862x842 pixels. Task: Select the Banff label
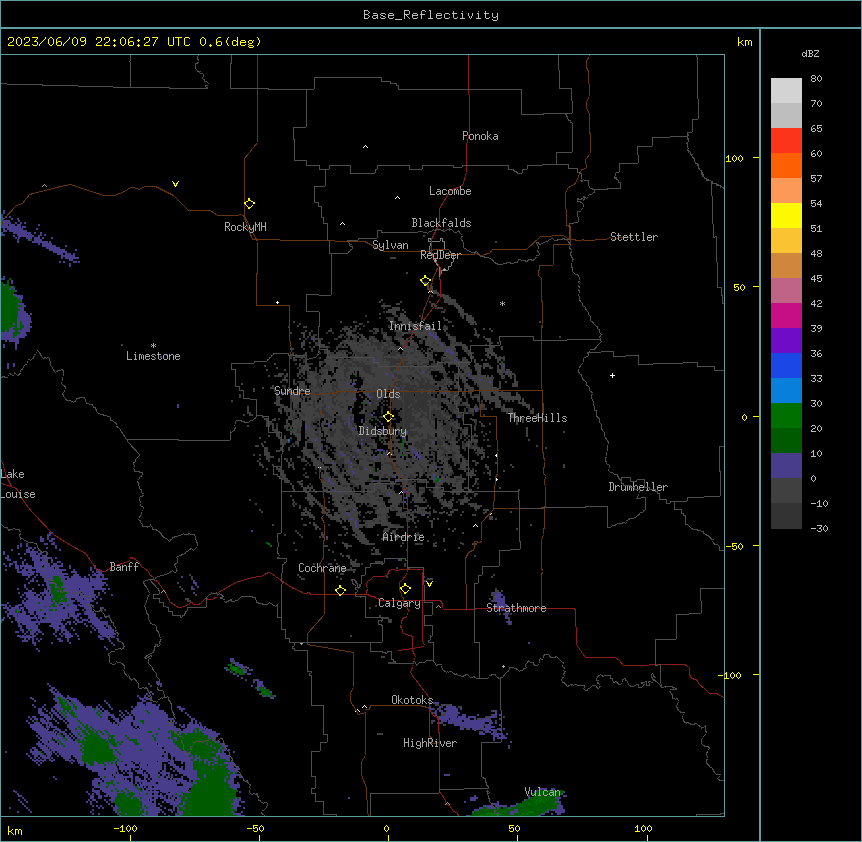click(124, 567)
